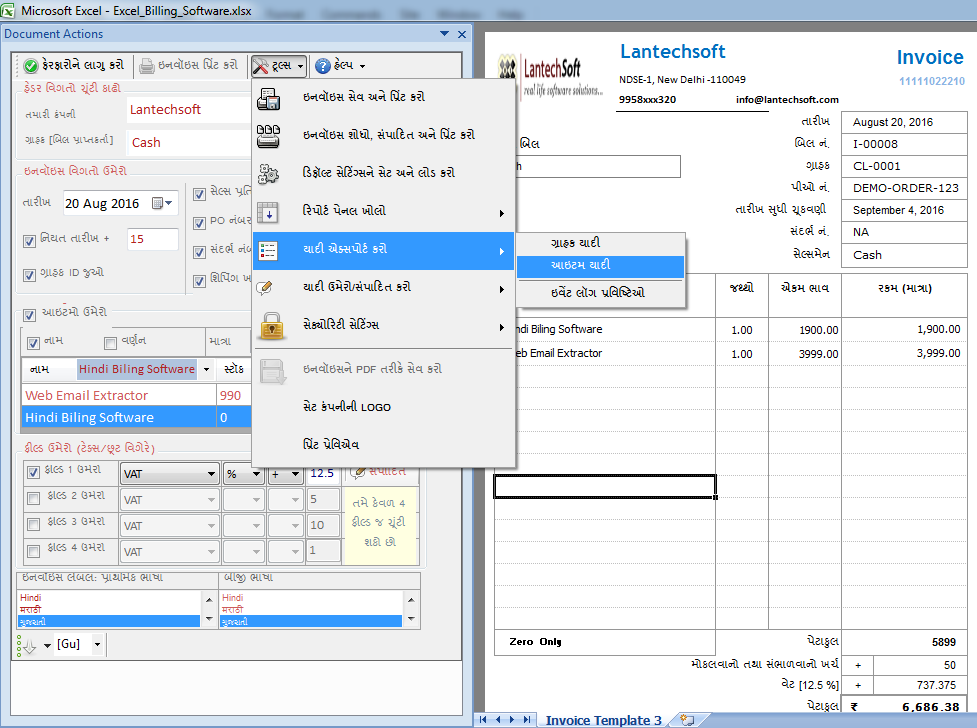Image resolution: width=977 pixels, height=728 pixels.
Task: Expand the Document Actions pane options arrow
Action: [444, 34]
